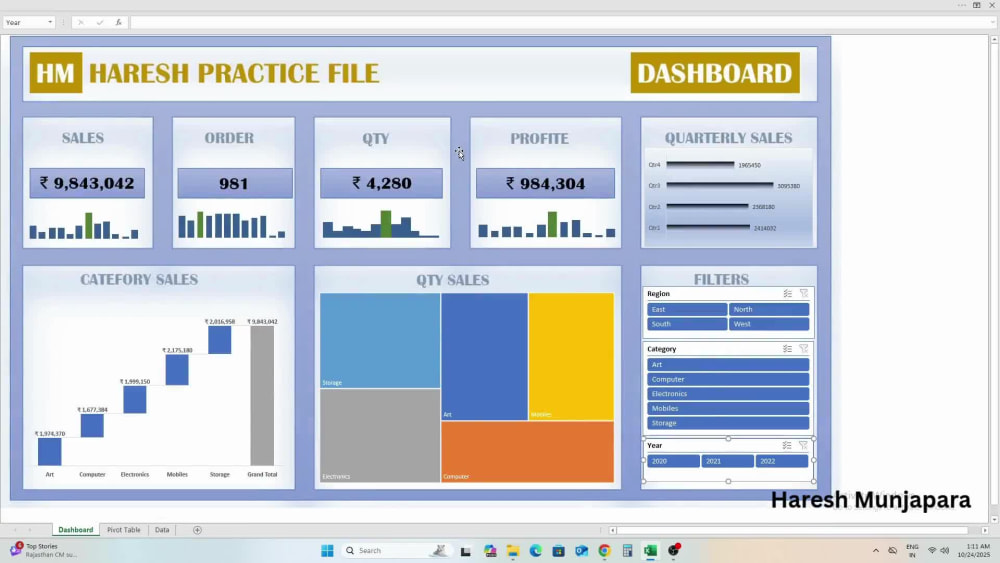Clear the filter on the Year slicer
The width and height of the screenshot is (1000, 563).
803,446
